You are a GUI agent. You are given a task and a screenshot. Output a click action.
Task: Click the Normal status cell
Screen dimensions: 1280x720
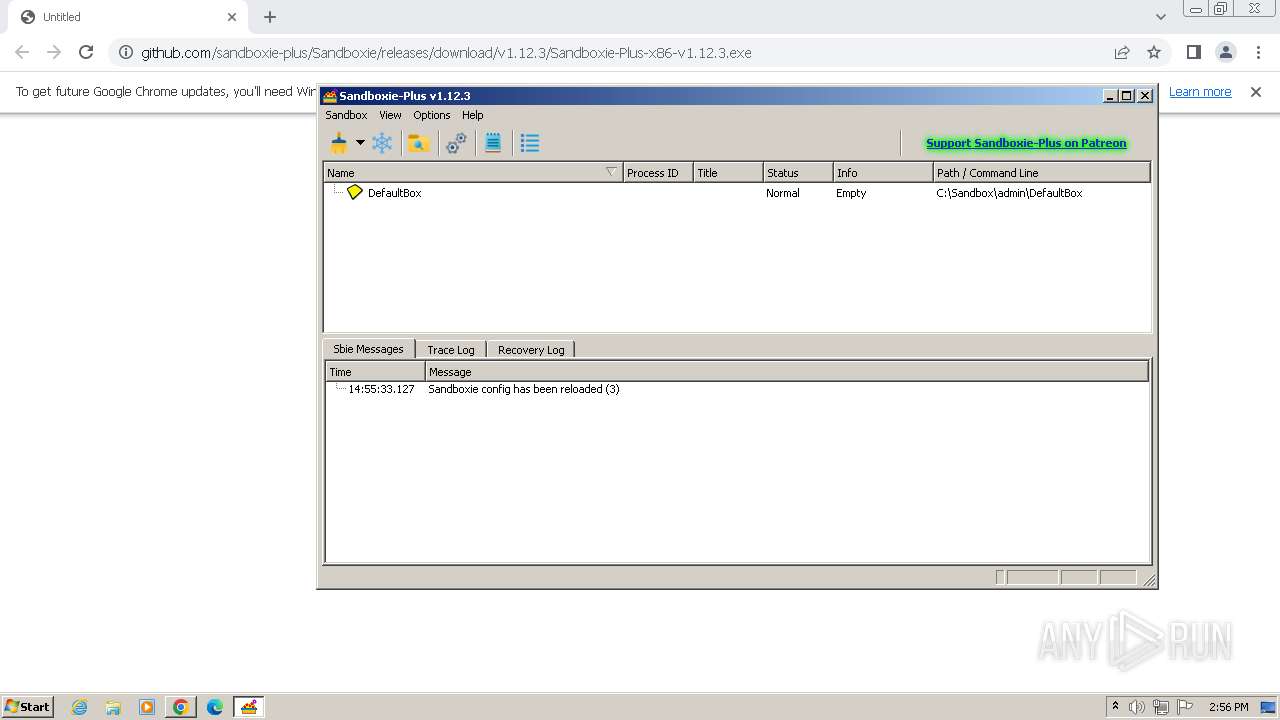click(x=783, y=193)
